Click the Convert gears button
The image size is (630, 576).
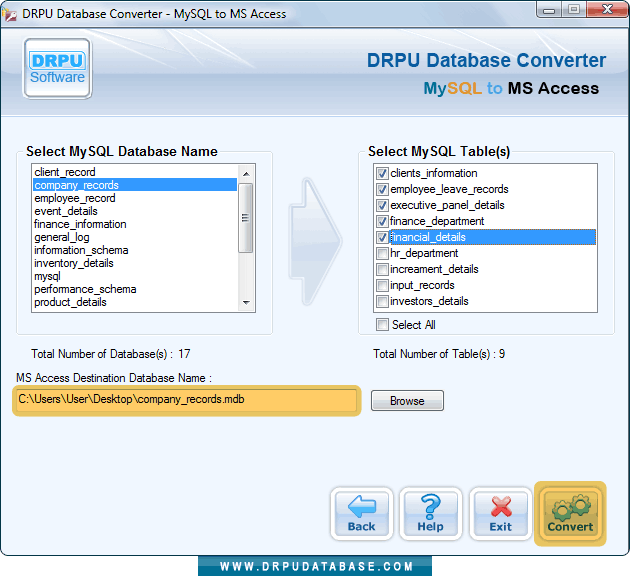coord(570,514)
